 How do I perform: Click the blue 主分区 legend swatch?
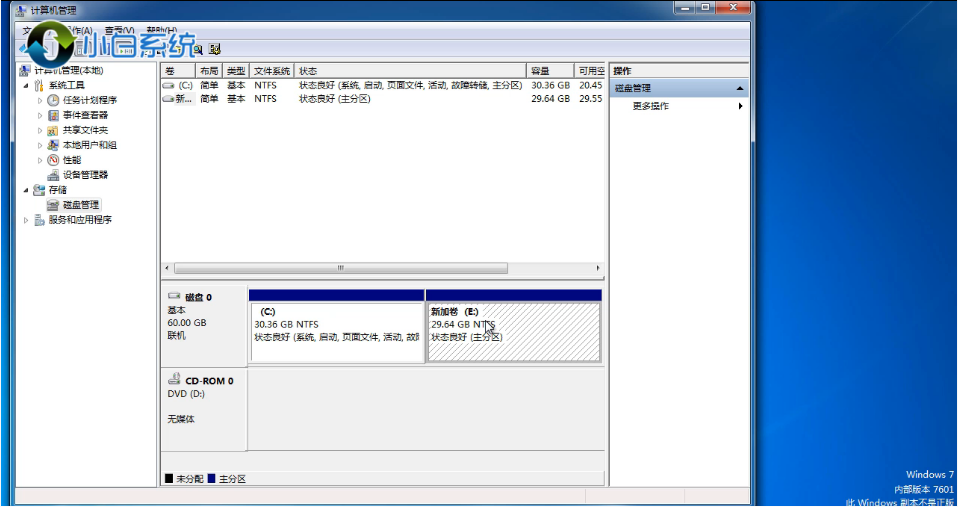[x=211, y=479]
